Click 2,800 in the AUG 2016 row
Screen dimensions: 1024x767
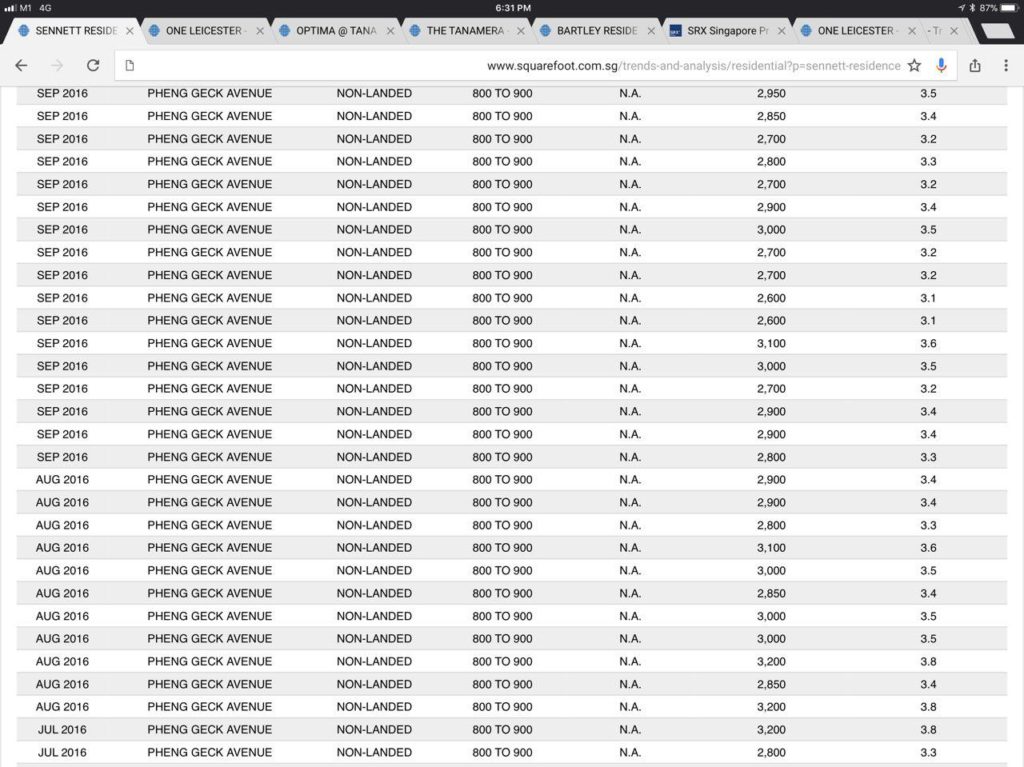pyautogui.click(x=771, y=525)
